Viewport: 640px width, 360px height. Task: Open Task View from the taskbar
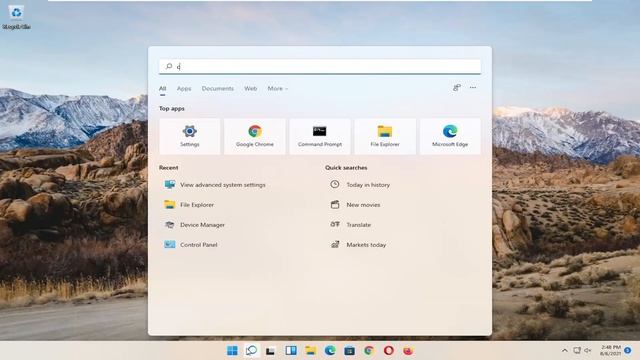(270, 351)
